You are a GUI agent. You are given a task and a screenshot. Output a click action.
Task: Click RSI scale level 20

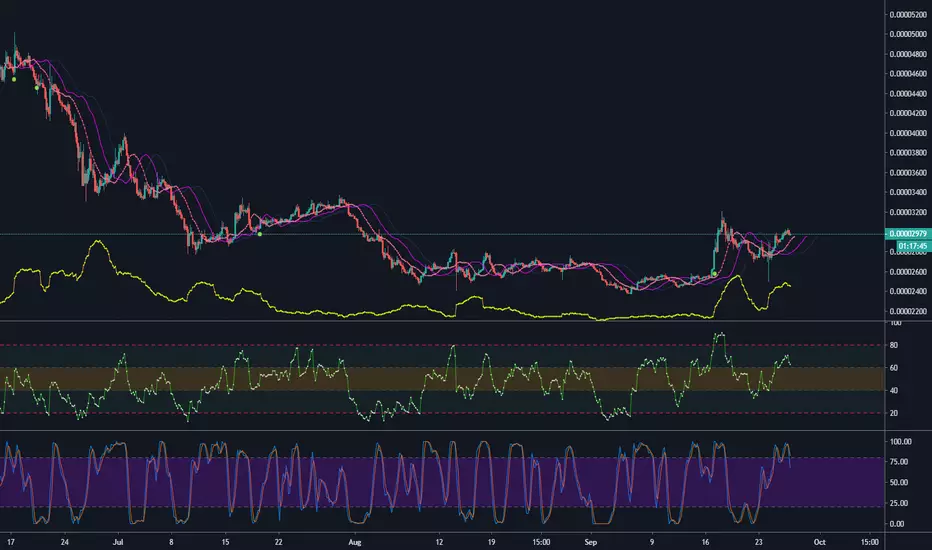tap(894, 413)
